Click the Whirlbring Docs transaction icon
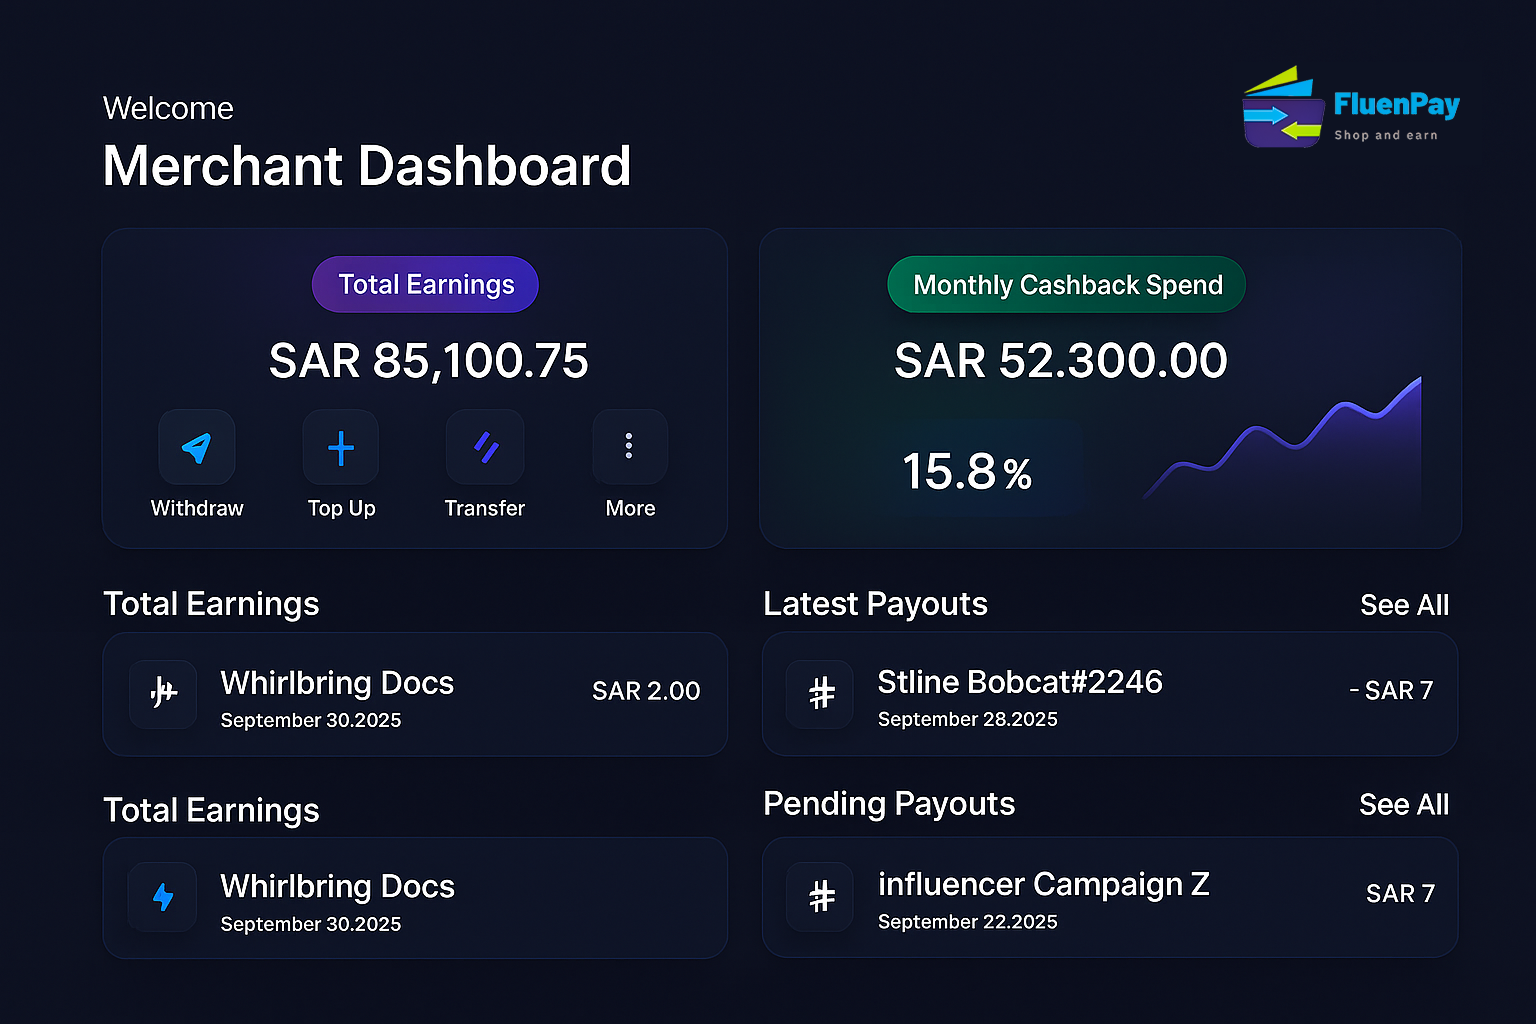This screenshot has width=1536, height=1024. click(162, 694)
